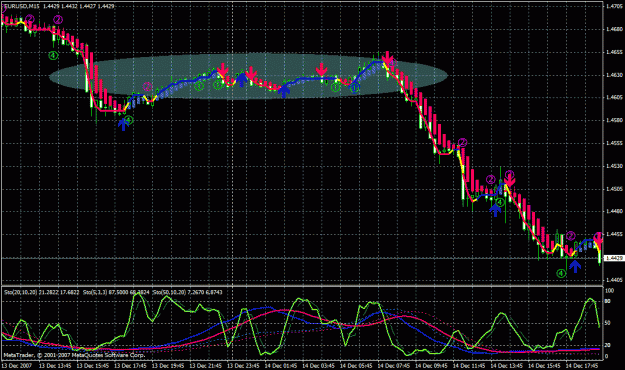Screen dimensions: 625x370
Task: Click the 13 Dec 17:45 time label
Action: tap(130, 366)
